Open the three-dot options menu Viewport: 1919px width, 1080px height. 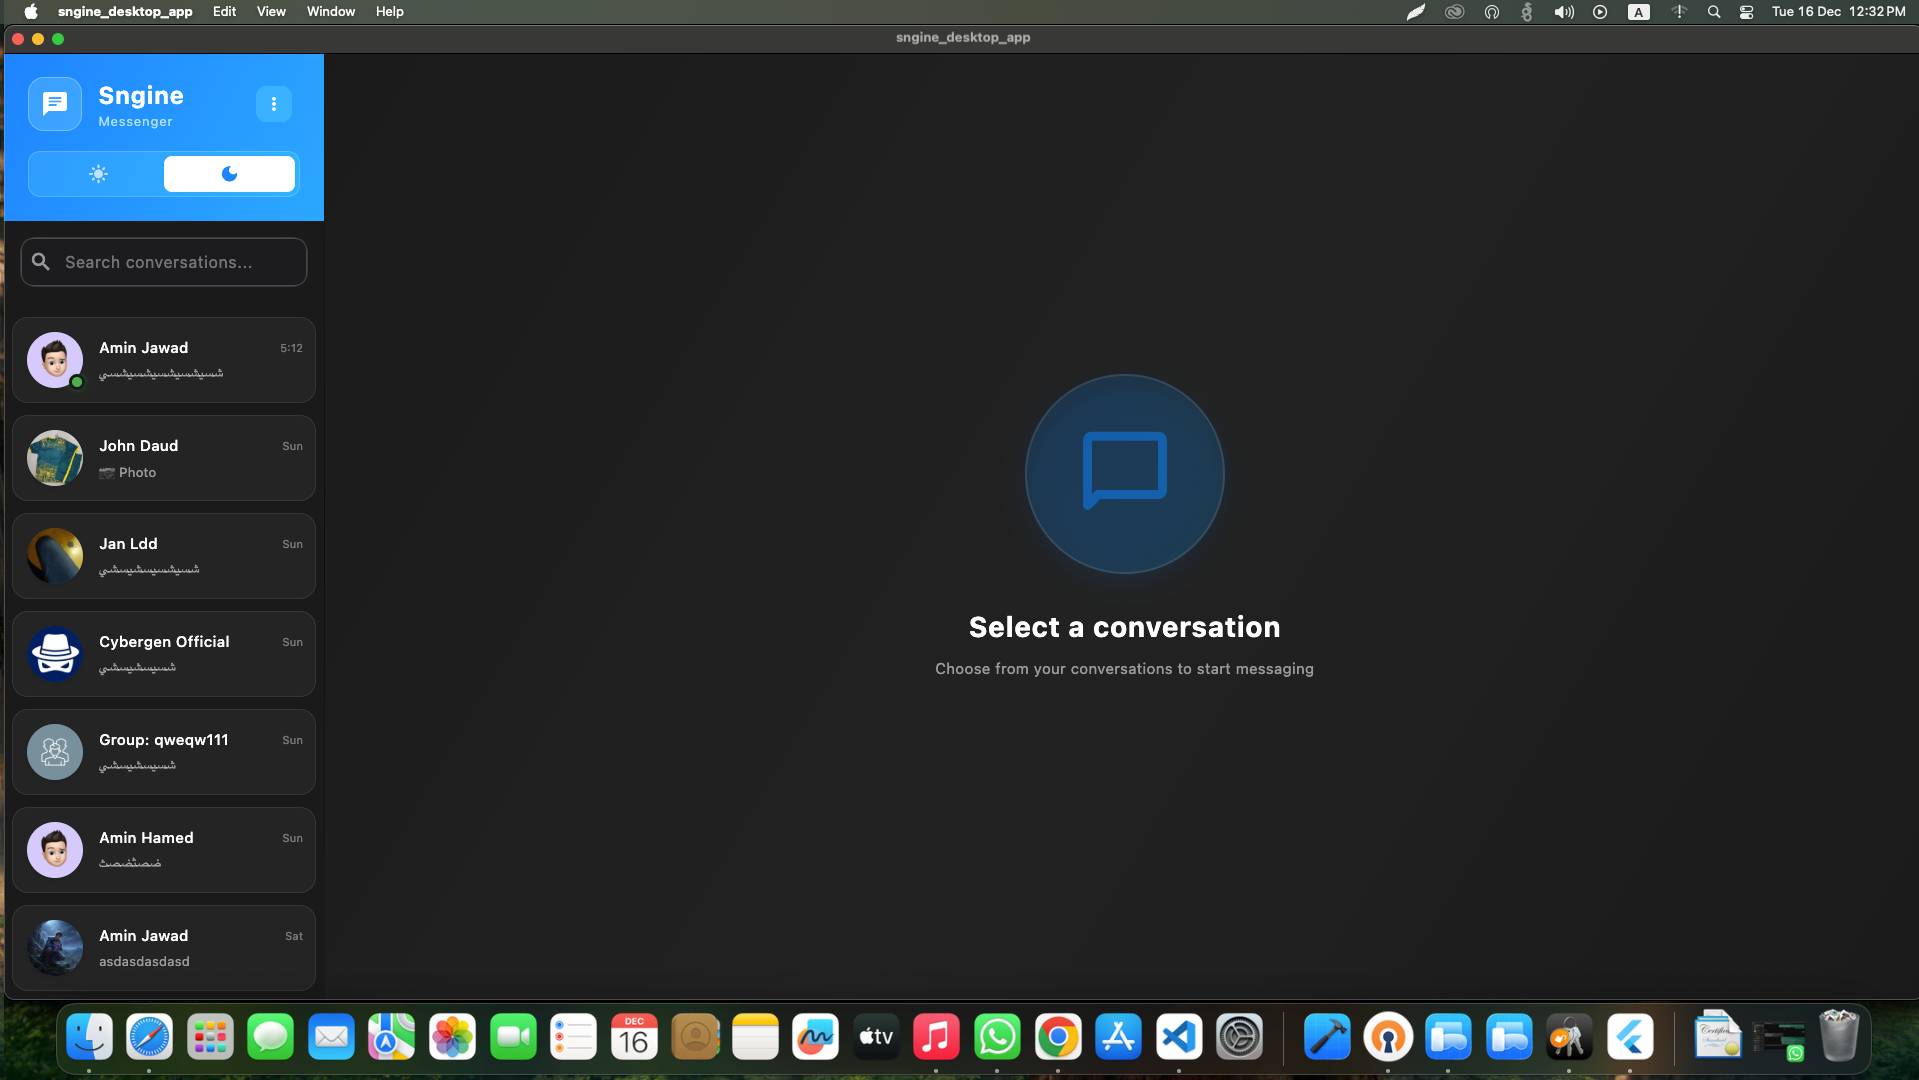[x=274, y=103]
